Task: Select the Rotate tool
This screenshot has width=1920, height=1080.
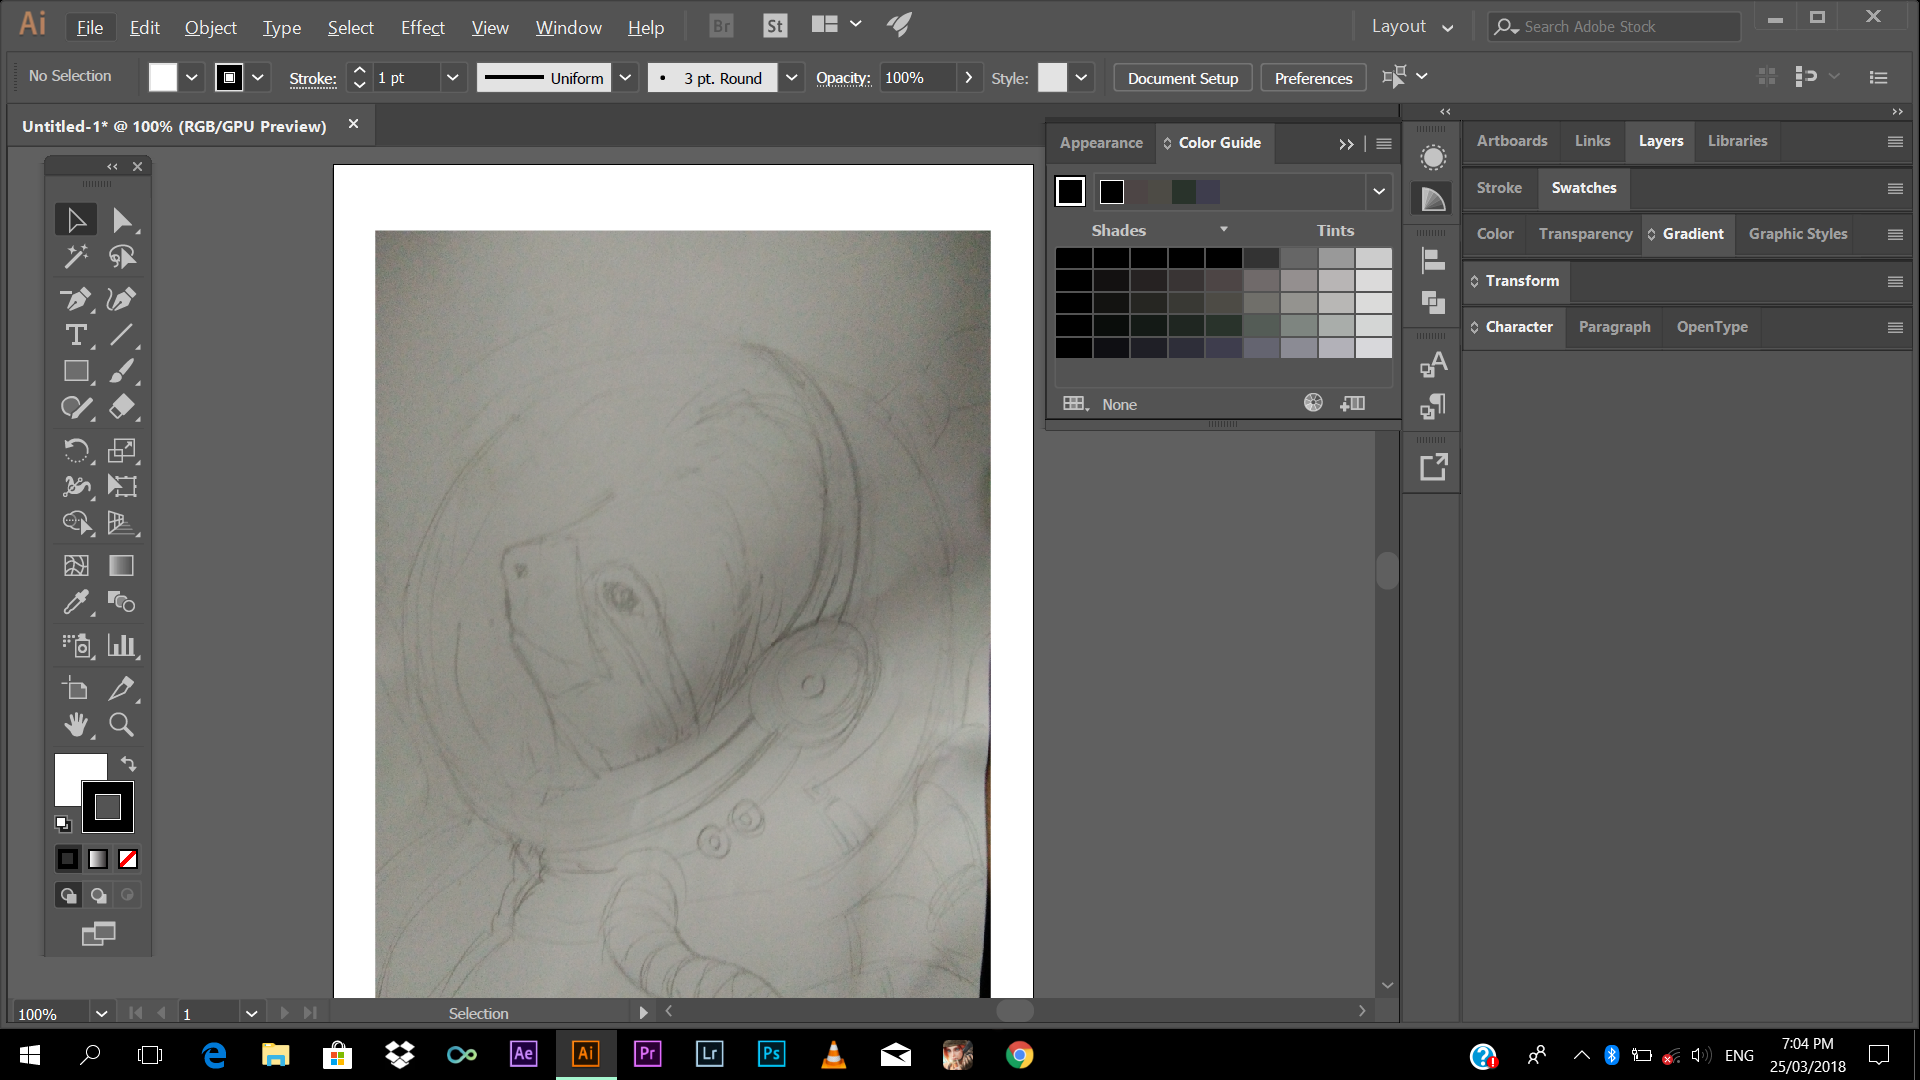Action: [x=76, y=450]
